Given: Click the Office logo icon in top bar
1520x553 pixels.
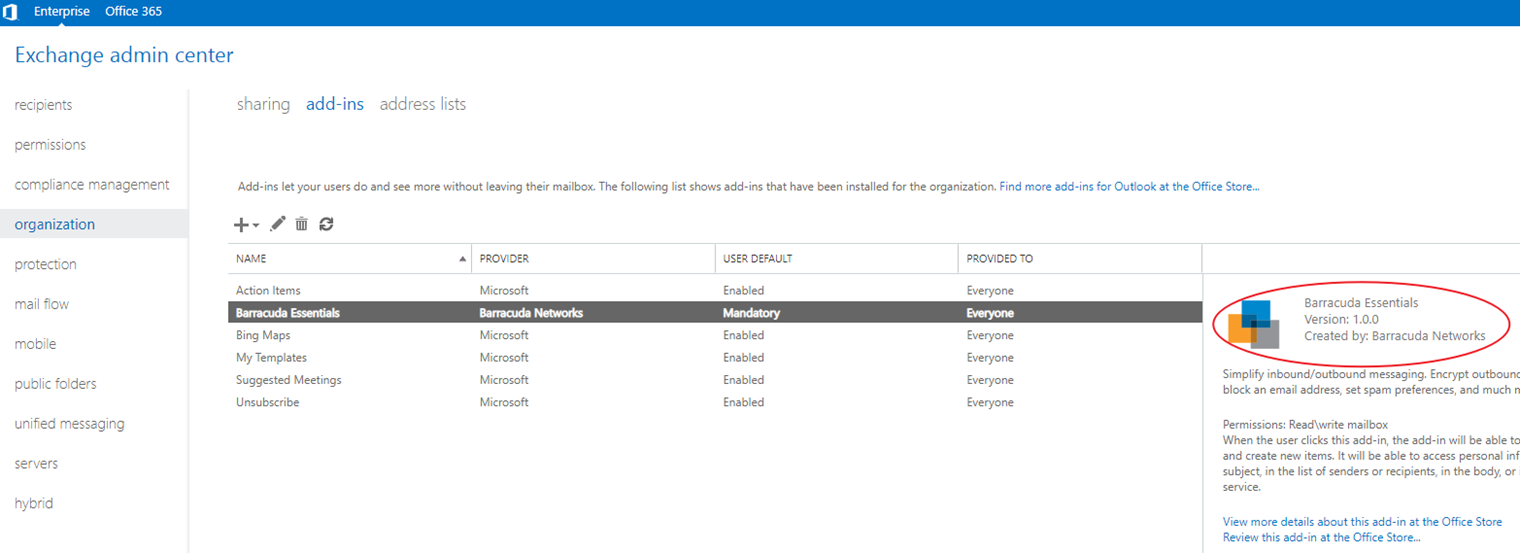Looking at the screenshot, I should 10,12.
